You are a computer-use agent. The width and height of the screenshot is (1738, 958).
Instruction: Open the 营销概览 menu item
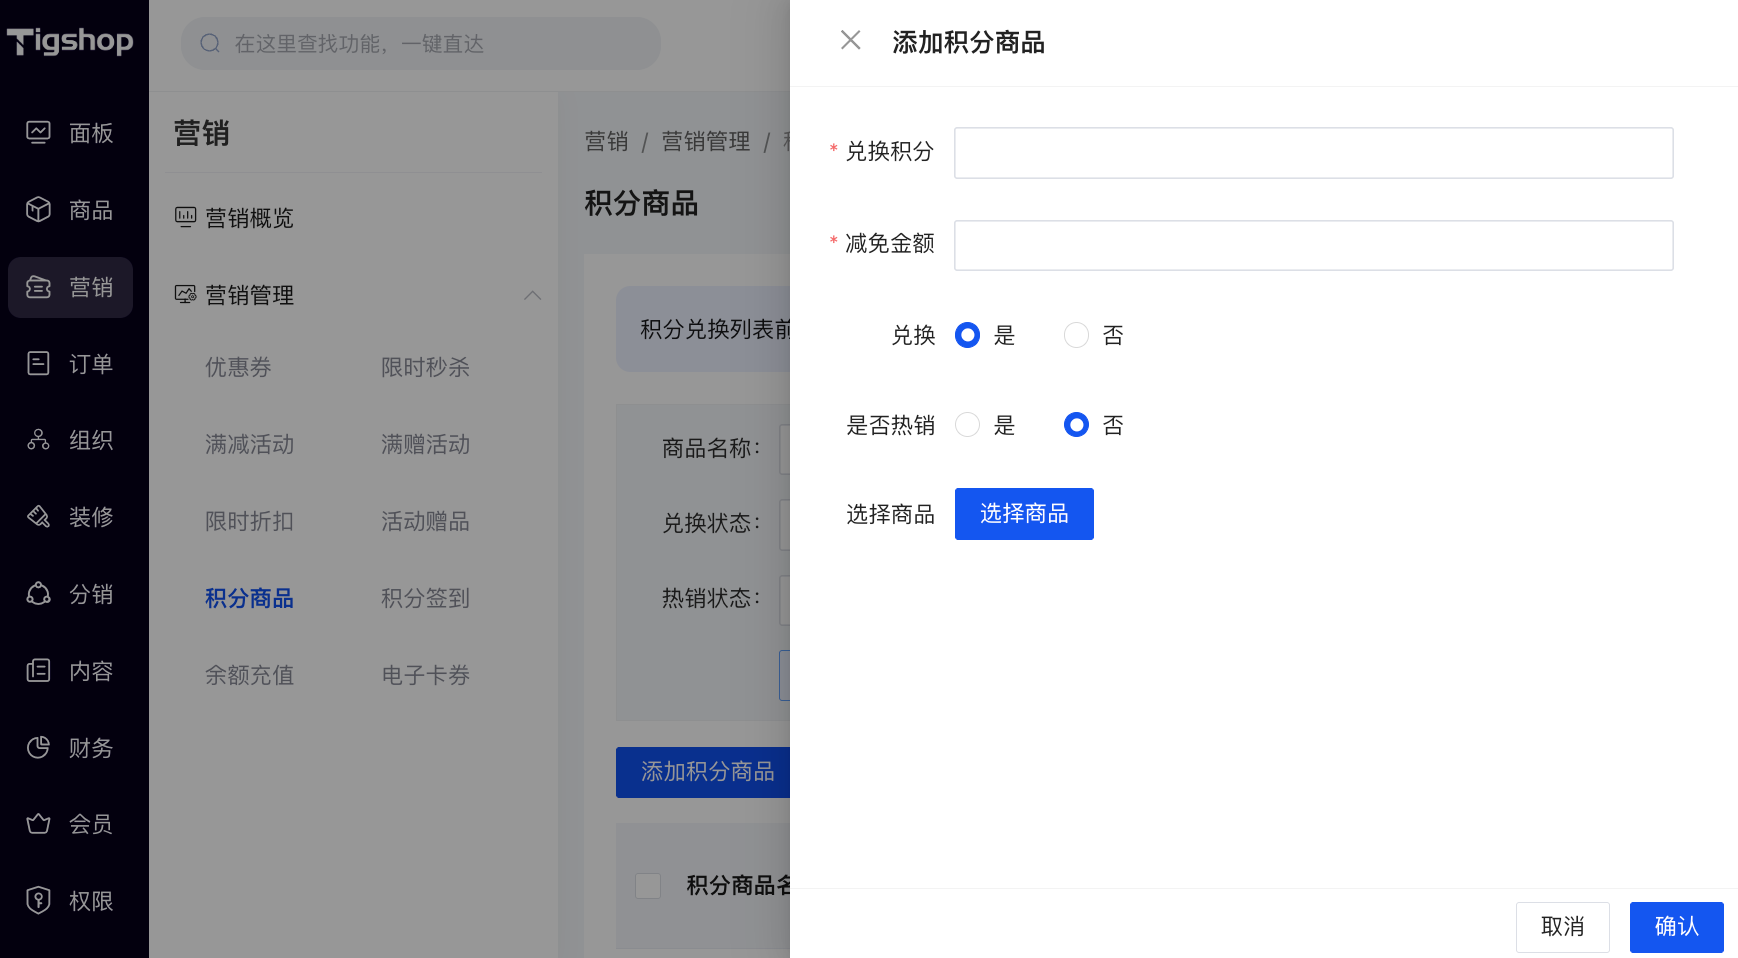(x=249, y=218)
